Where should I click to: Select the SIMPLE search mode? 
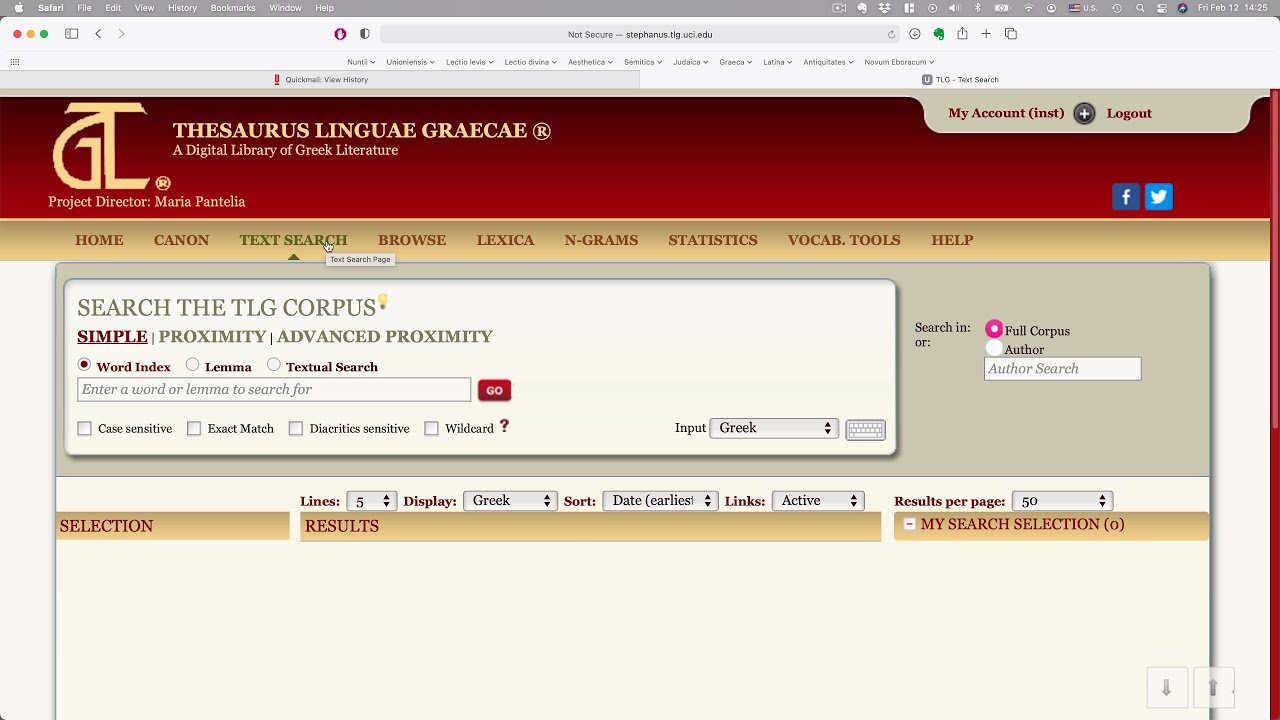[x=112, y=337]
